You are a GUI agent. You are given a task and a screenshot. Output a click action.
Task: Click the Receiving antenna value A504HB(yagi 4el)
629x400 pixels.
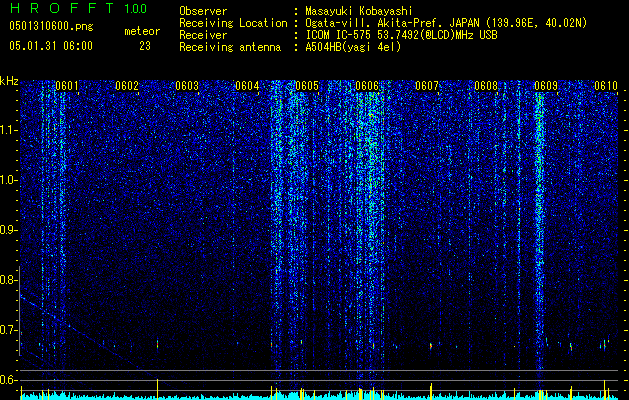pyautogui.click(x=353, y=47)
